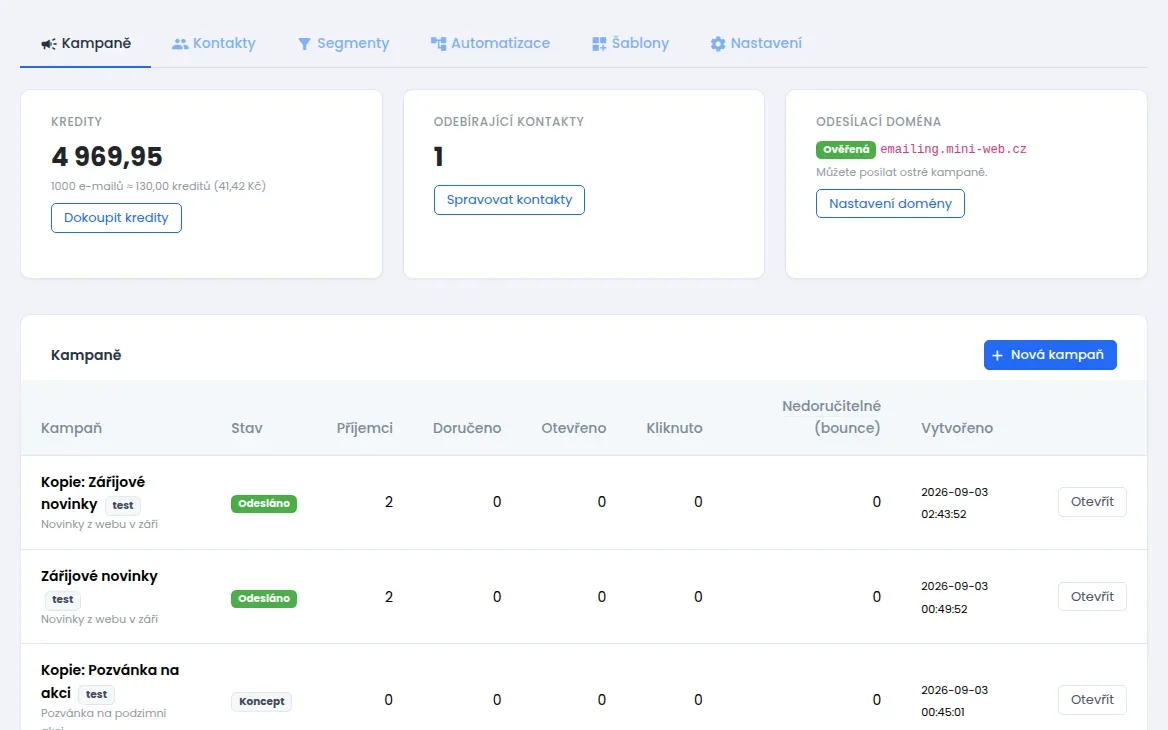Click the emailing.mini-web.cz domain text
This screenshot has width=1168, height=730.
click(953, 149)
